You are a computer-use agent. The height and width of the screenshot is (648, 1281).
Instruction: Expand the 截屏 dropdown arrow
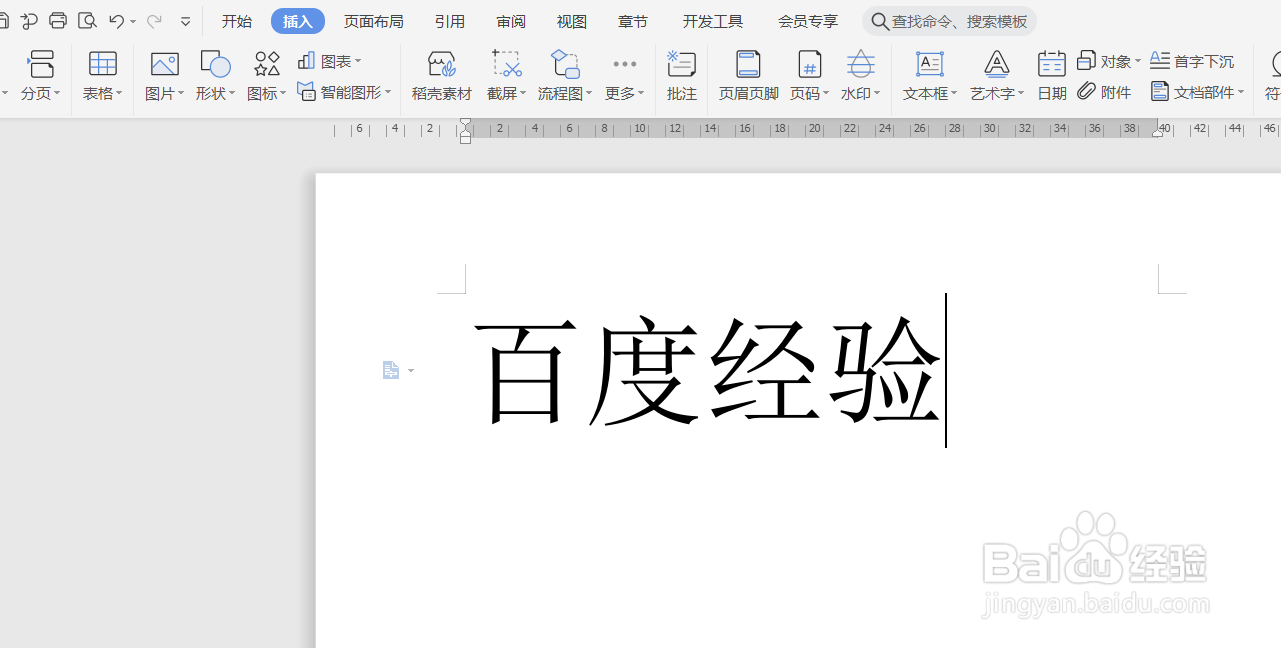coord(523,93)
